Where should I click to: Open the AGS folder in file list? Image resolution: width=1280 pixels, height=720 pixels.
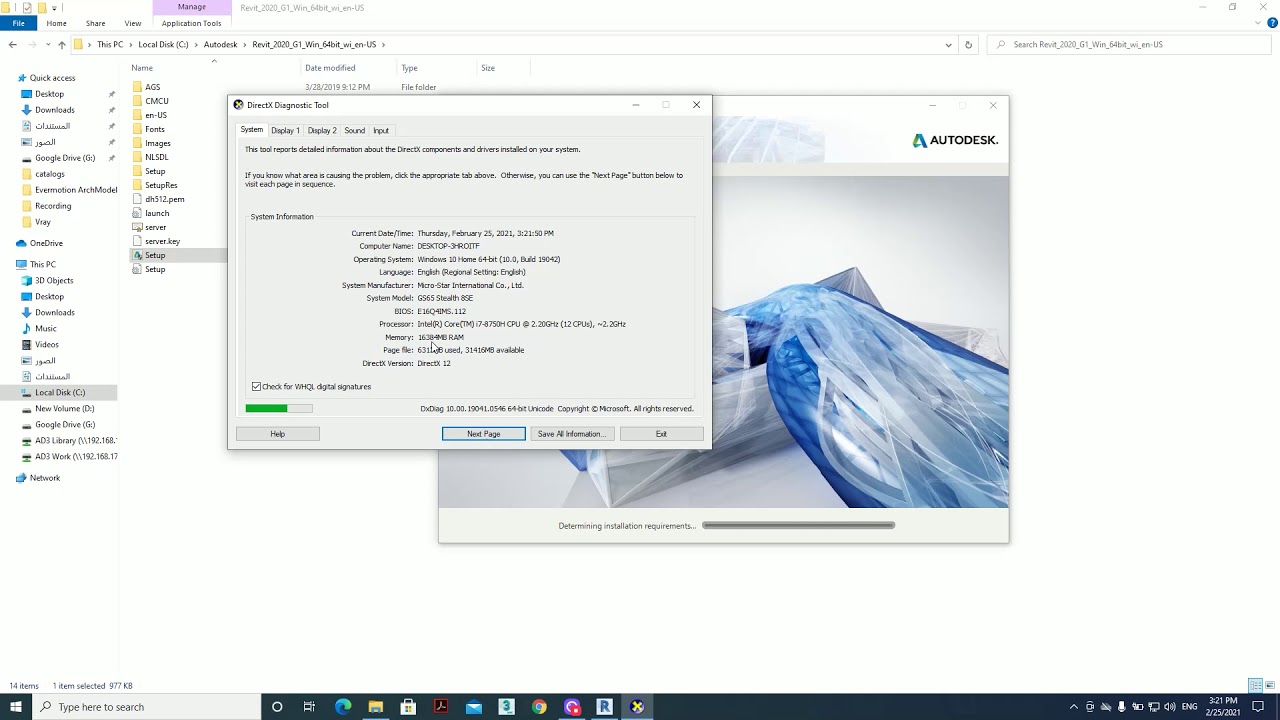pyautogui.click(x=152, y=87)
